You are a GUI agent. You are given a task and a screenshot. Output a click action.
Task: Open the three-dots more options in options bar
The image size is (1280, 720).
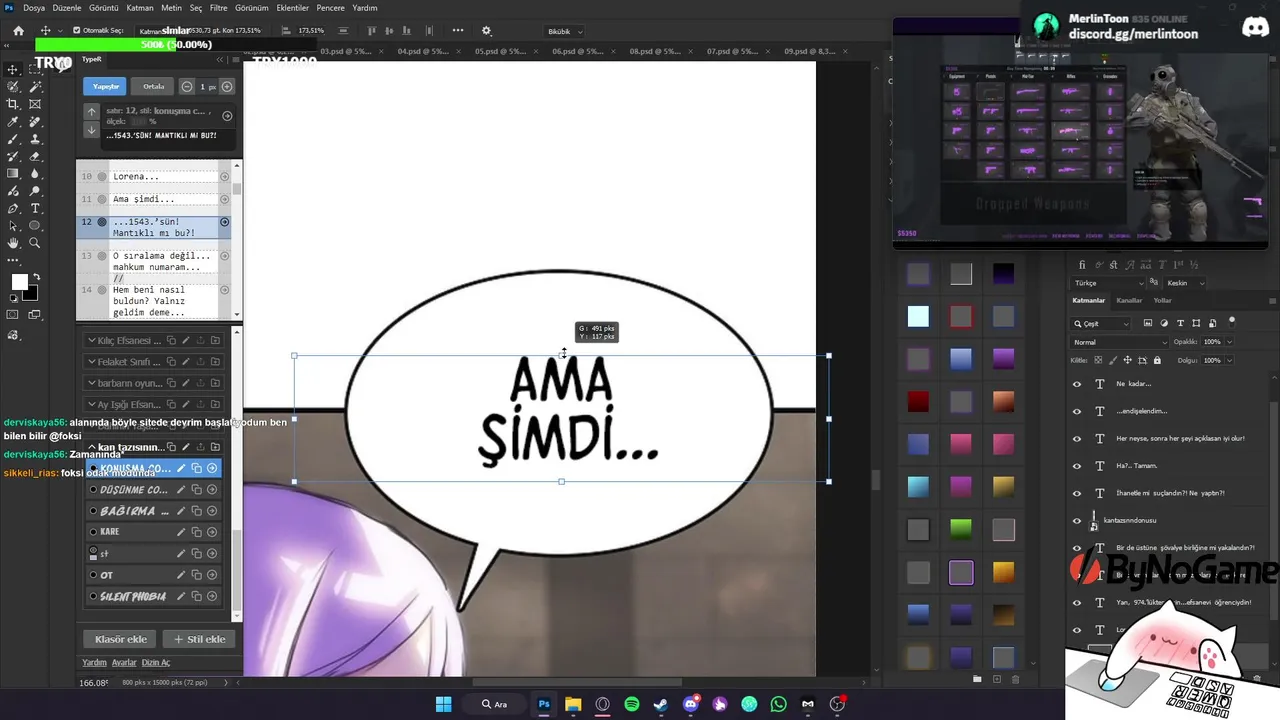pos(458,31)
